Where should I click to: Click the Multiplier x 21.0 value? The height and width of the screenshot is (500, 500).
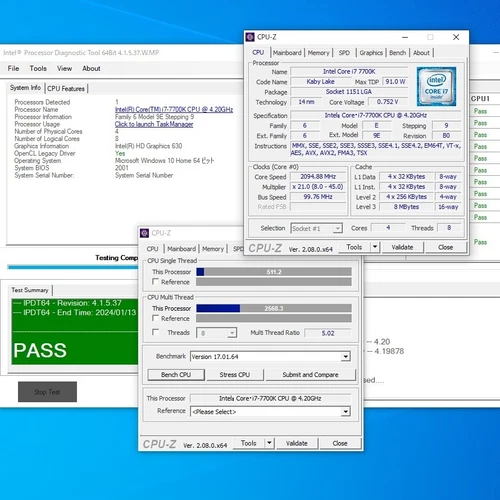point(318,187)
